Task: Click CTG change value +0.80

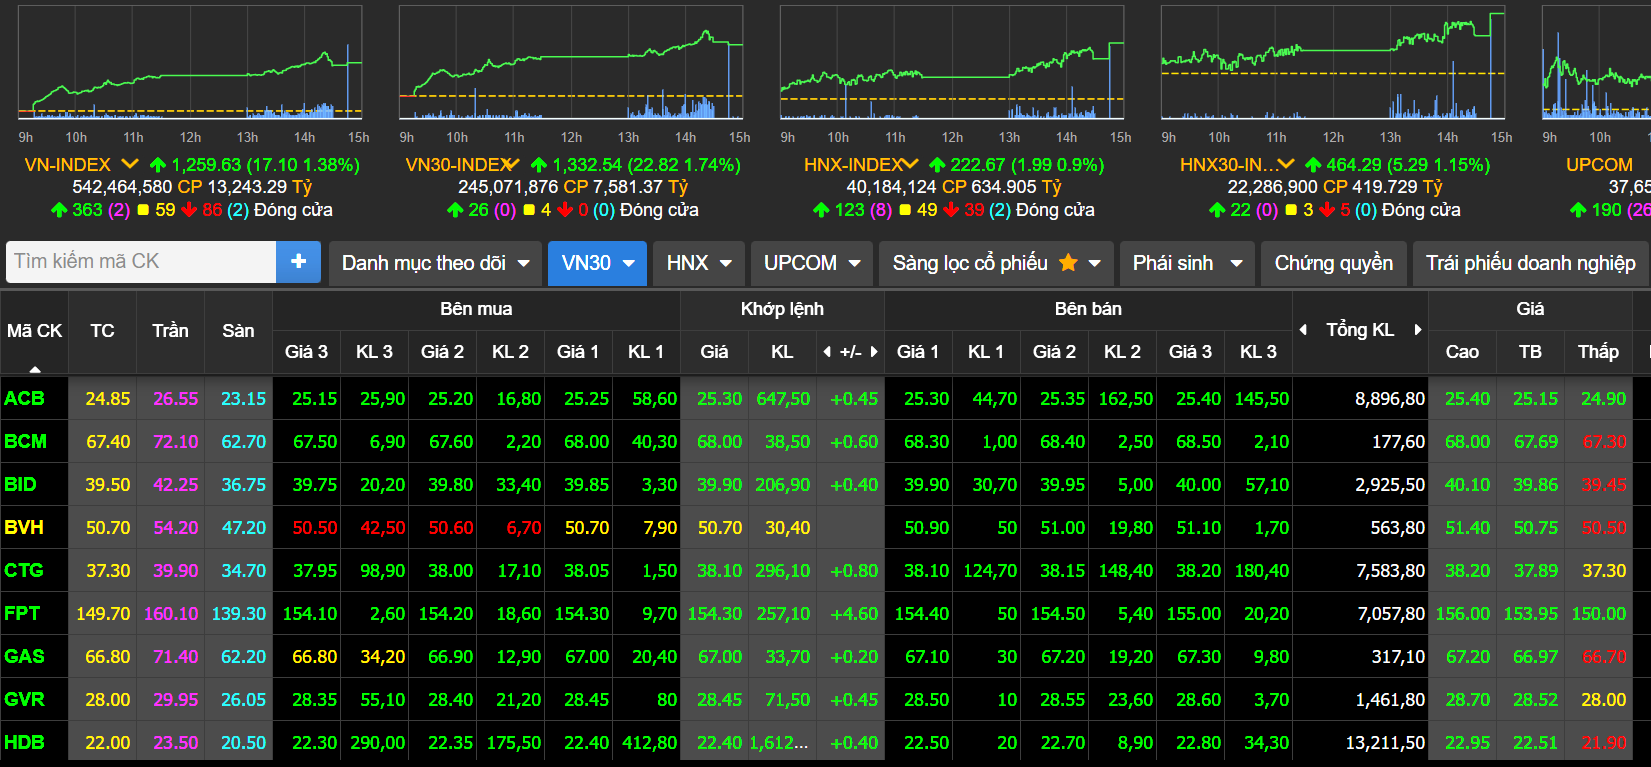Action: click(854, 570)
